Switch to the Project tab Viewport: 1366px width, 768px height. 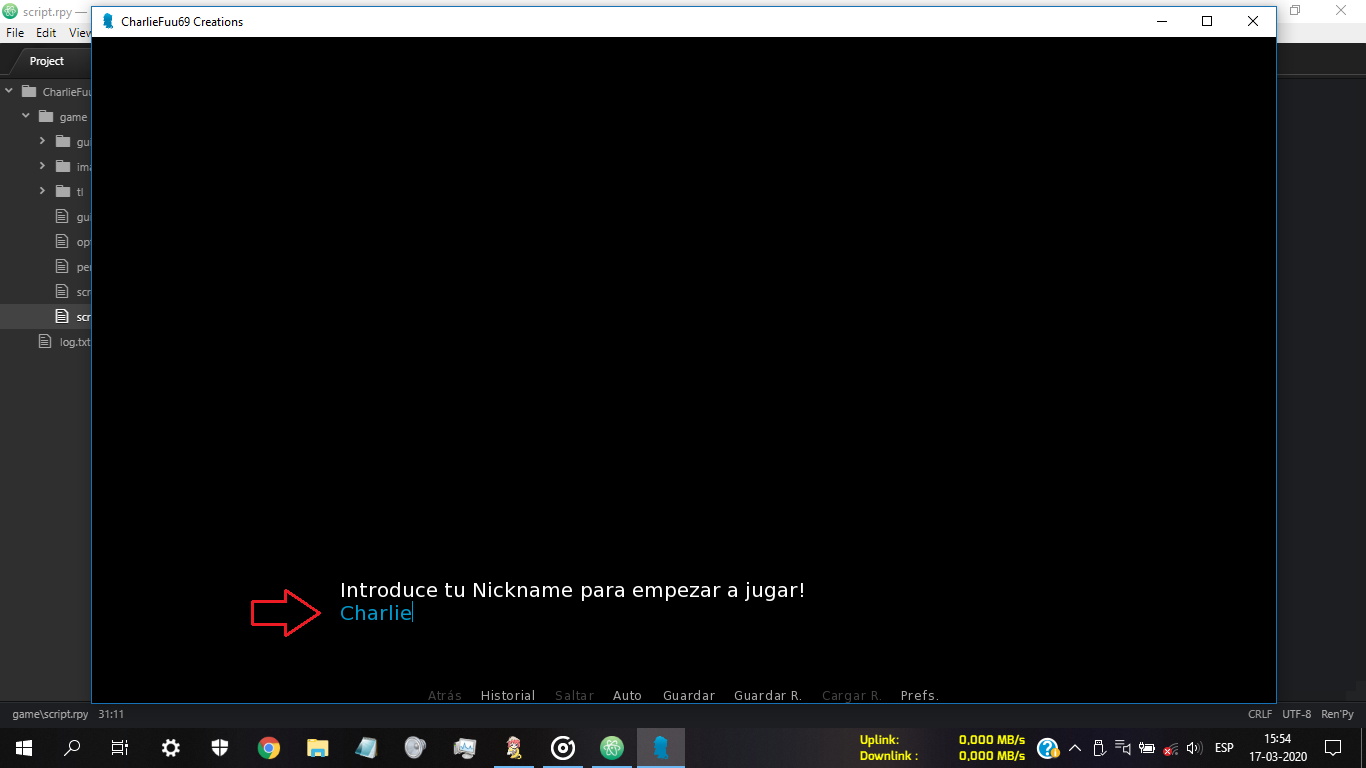click(x=47, y=61)
